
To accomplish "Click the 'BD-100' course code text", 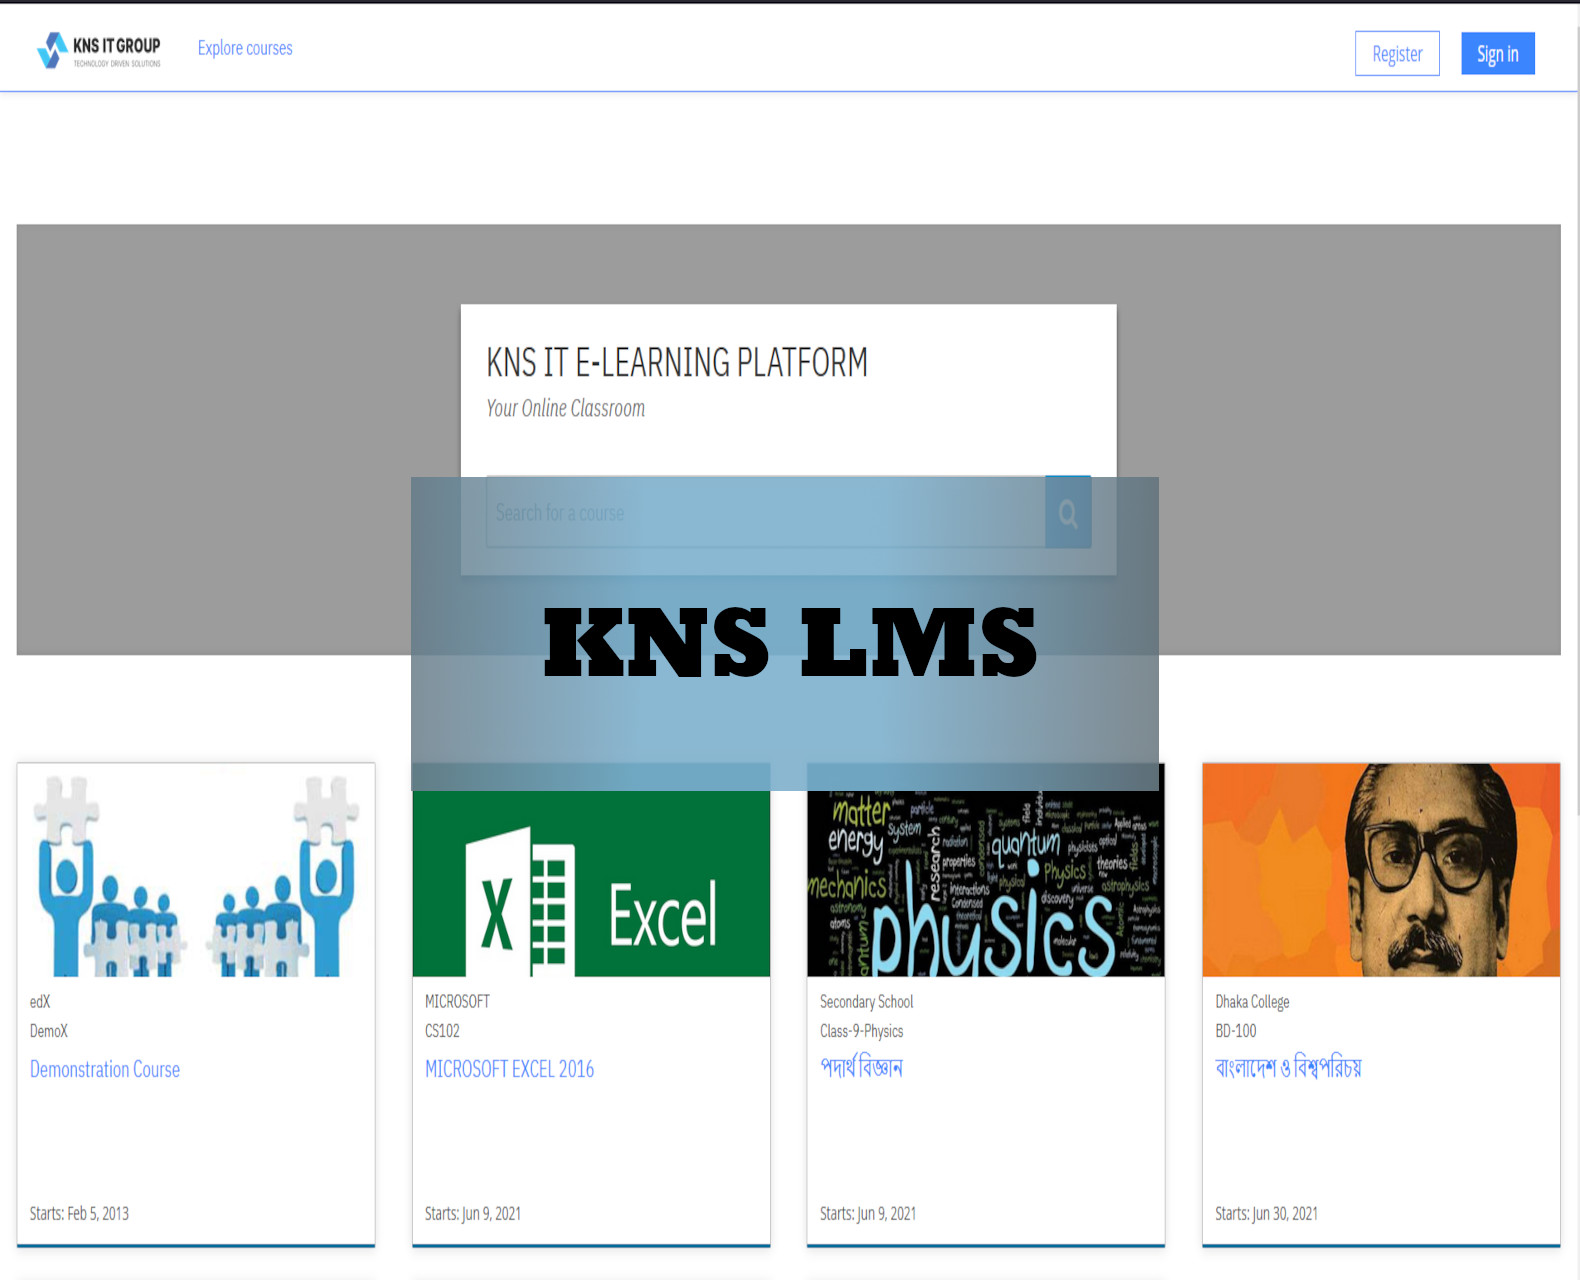I will [x=1235, y=1031].
